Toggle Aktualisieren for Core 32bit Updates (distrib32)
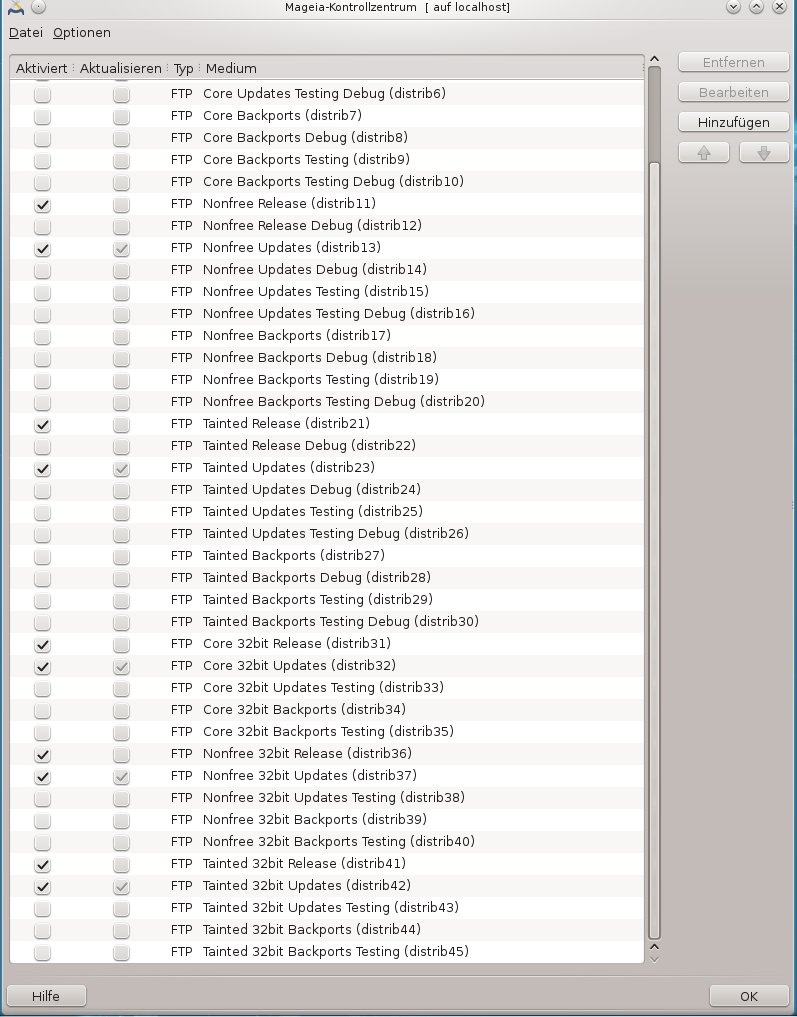Screen dimensions: 797x1017 coord(121,666)
